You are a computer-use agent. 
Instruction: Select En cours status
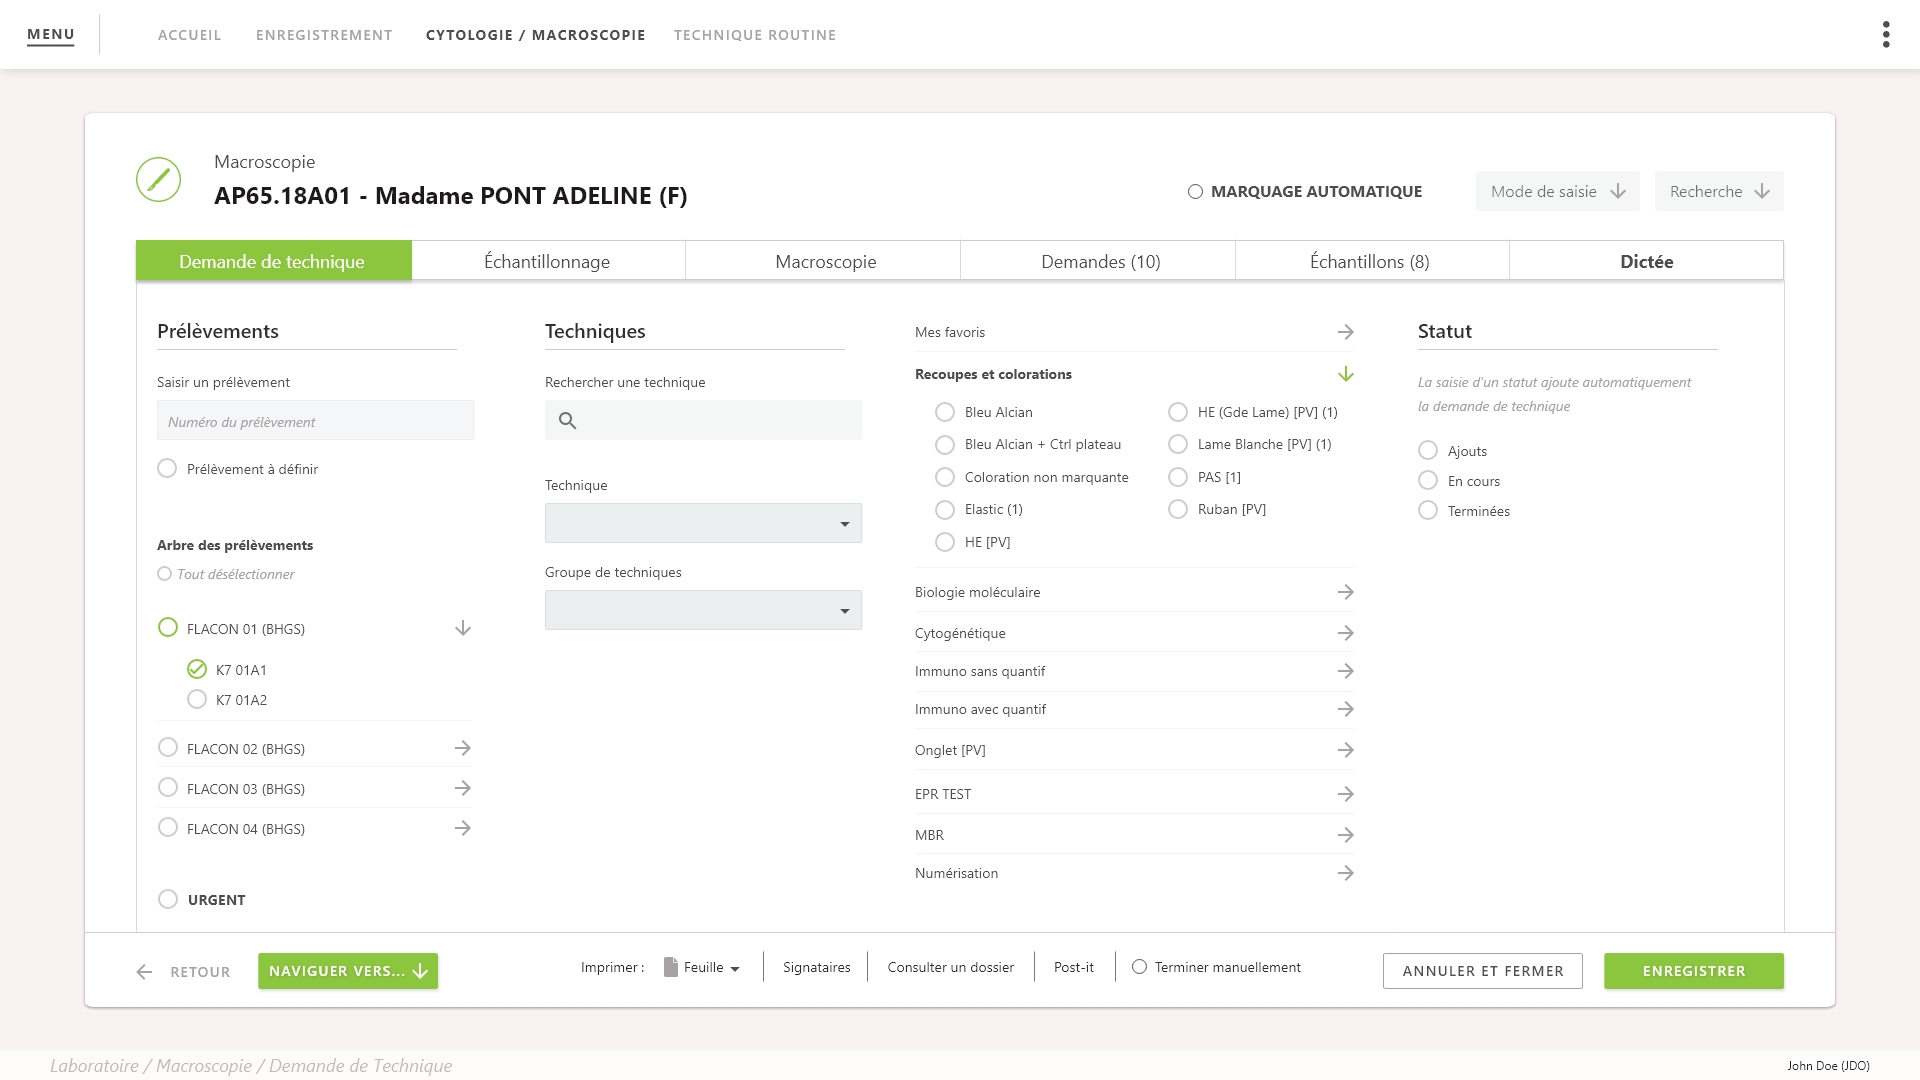(x=1428, y=480)
